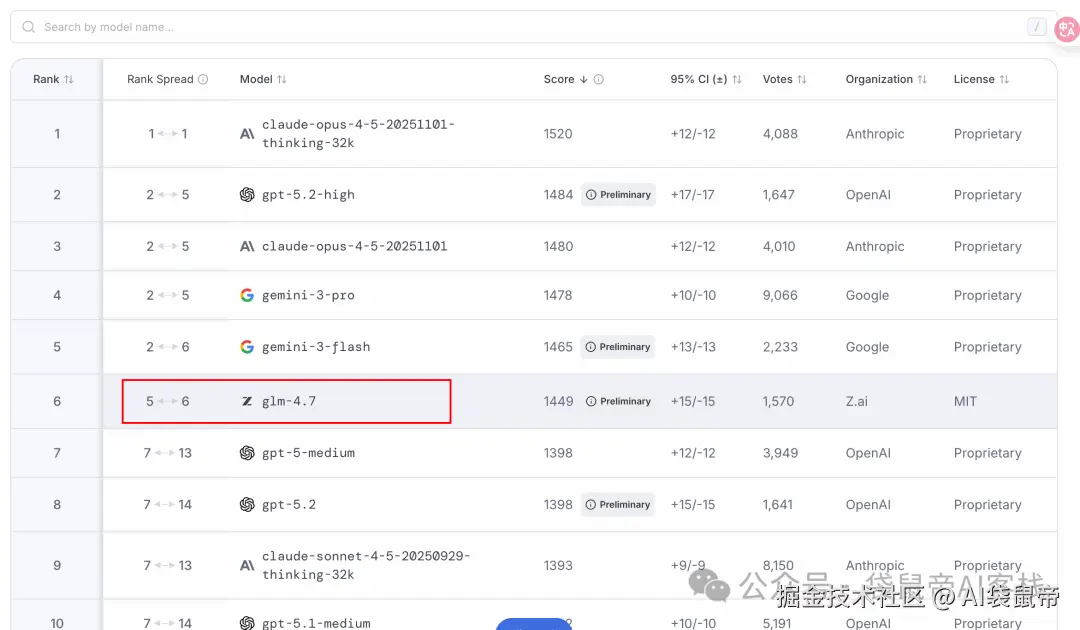Click Preliminary badge on gpt-5.2 row
Screen dimensions: 1080x630
(618, 505)
